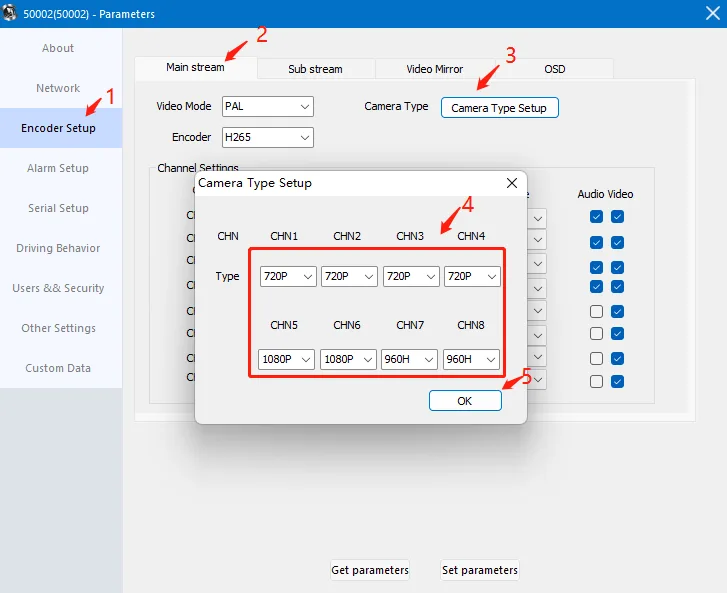Image resolution: width=727 pixels, height=593 pixels.
Task: Go to Alarm Setup
Action: tap(58, 168)
